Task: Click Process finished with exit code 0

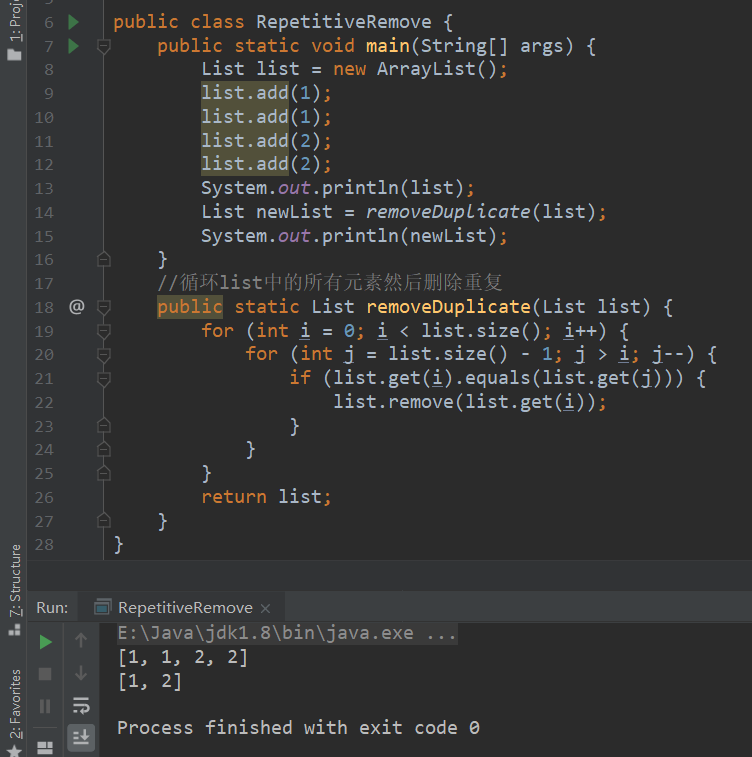Action: point(298,728)
